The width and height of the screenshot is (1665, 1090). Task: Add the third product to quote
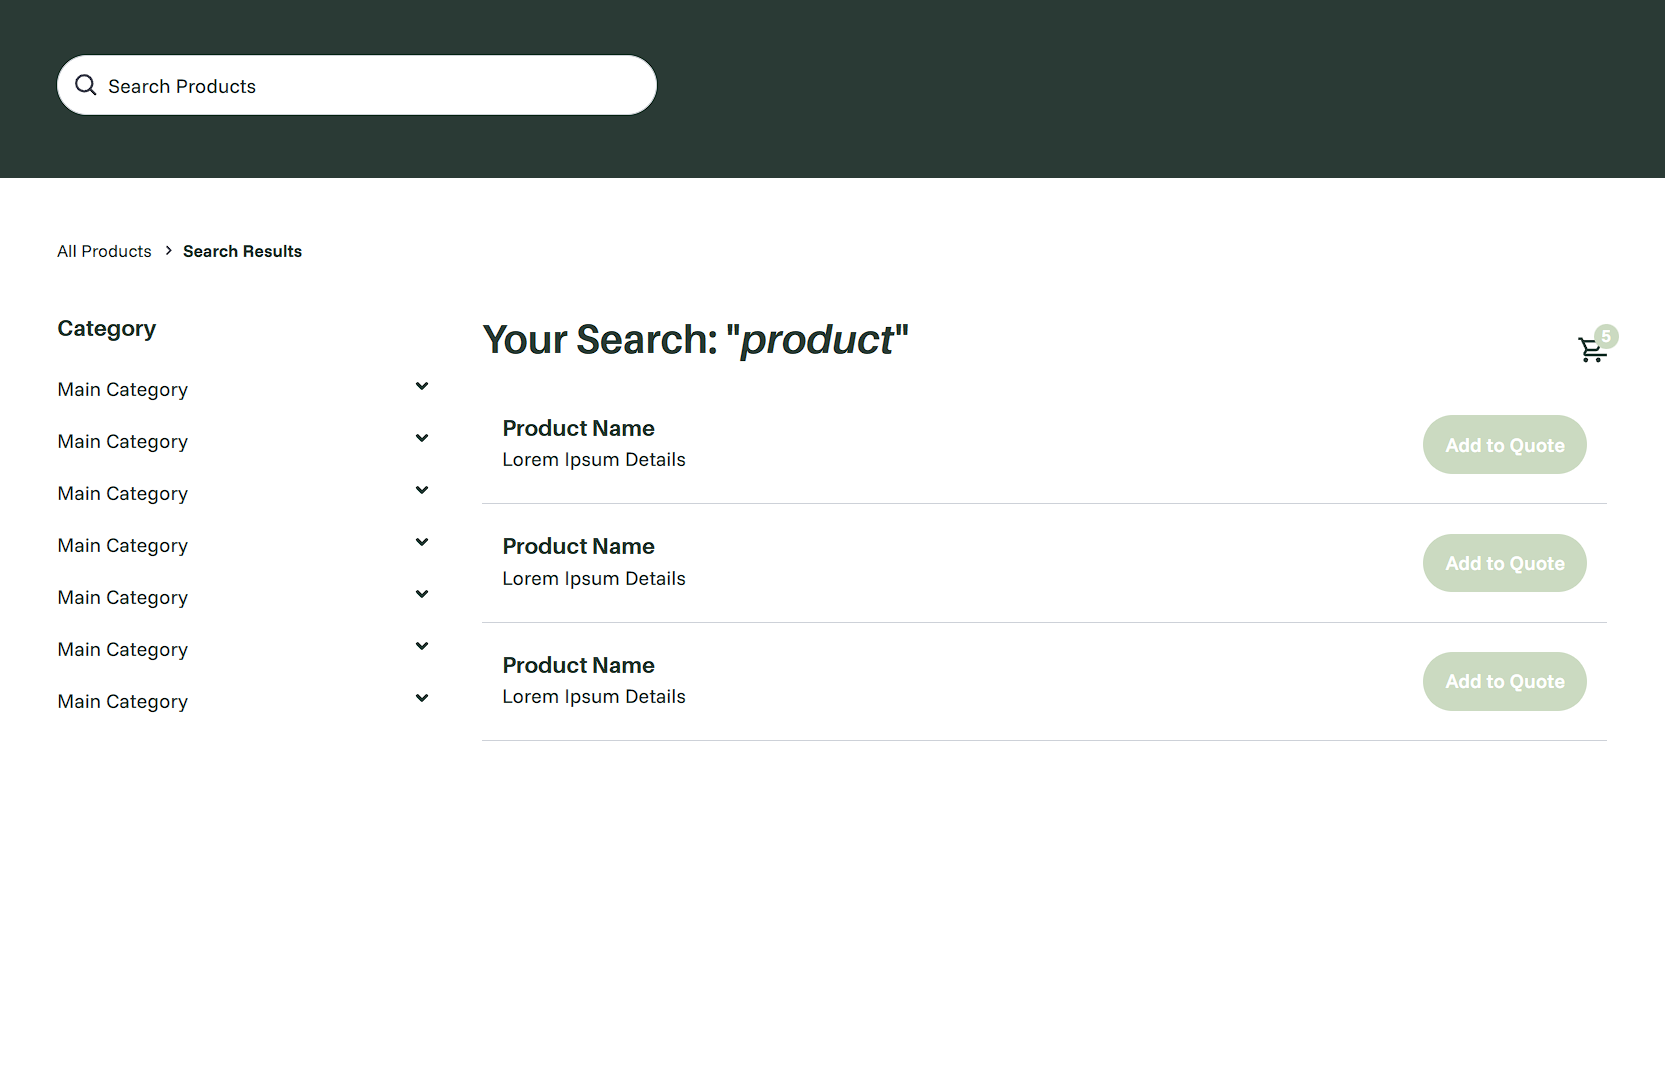pos(1504,681)
